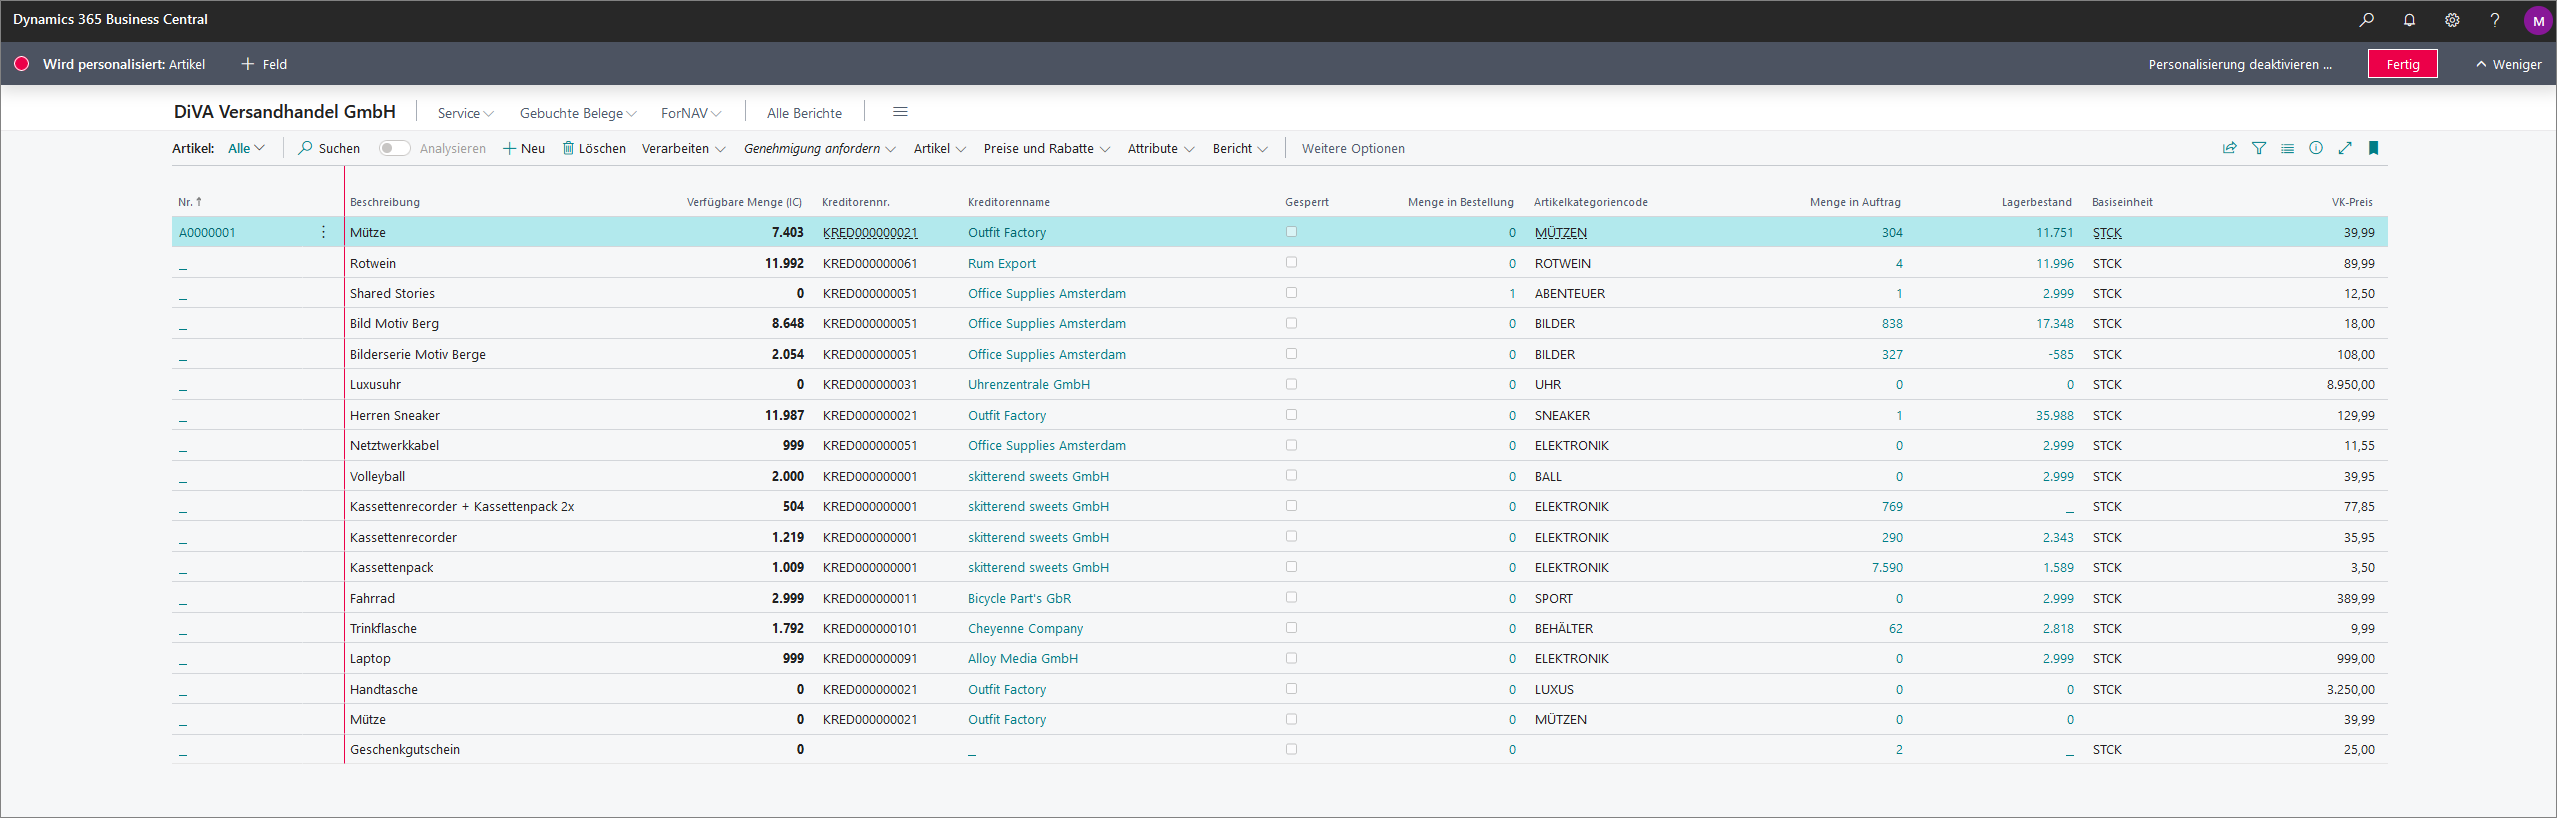Expand the Service menu

coord(465,113)
